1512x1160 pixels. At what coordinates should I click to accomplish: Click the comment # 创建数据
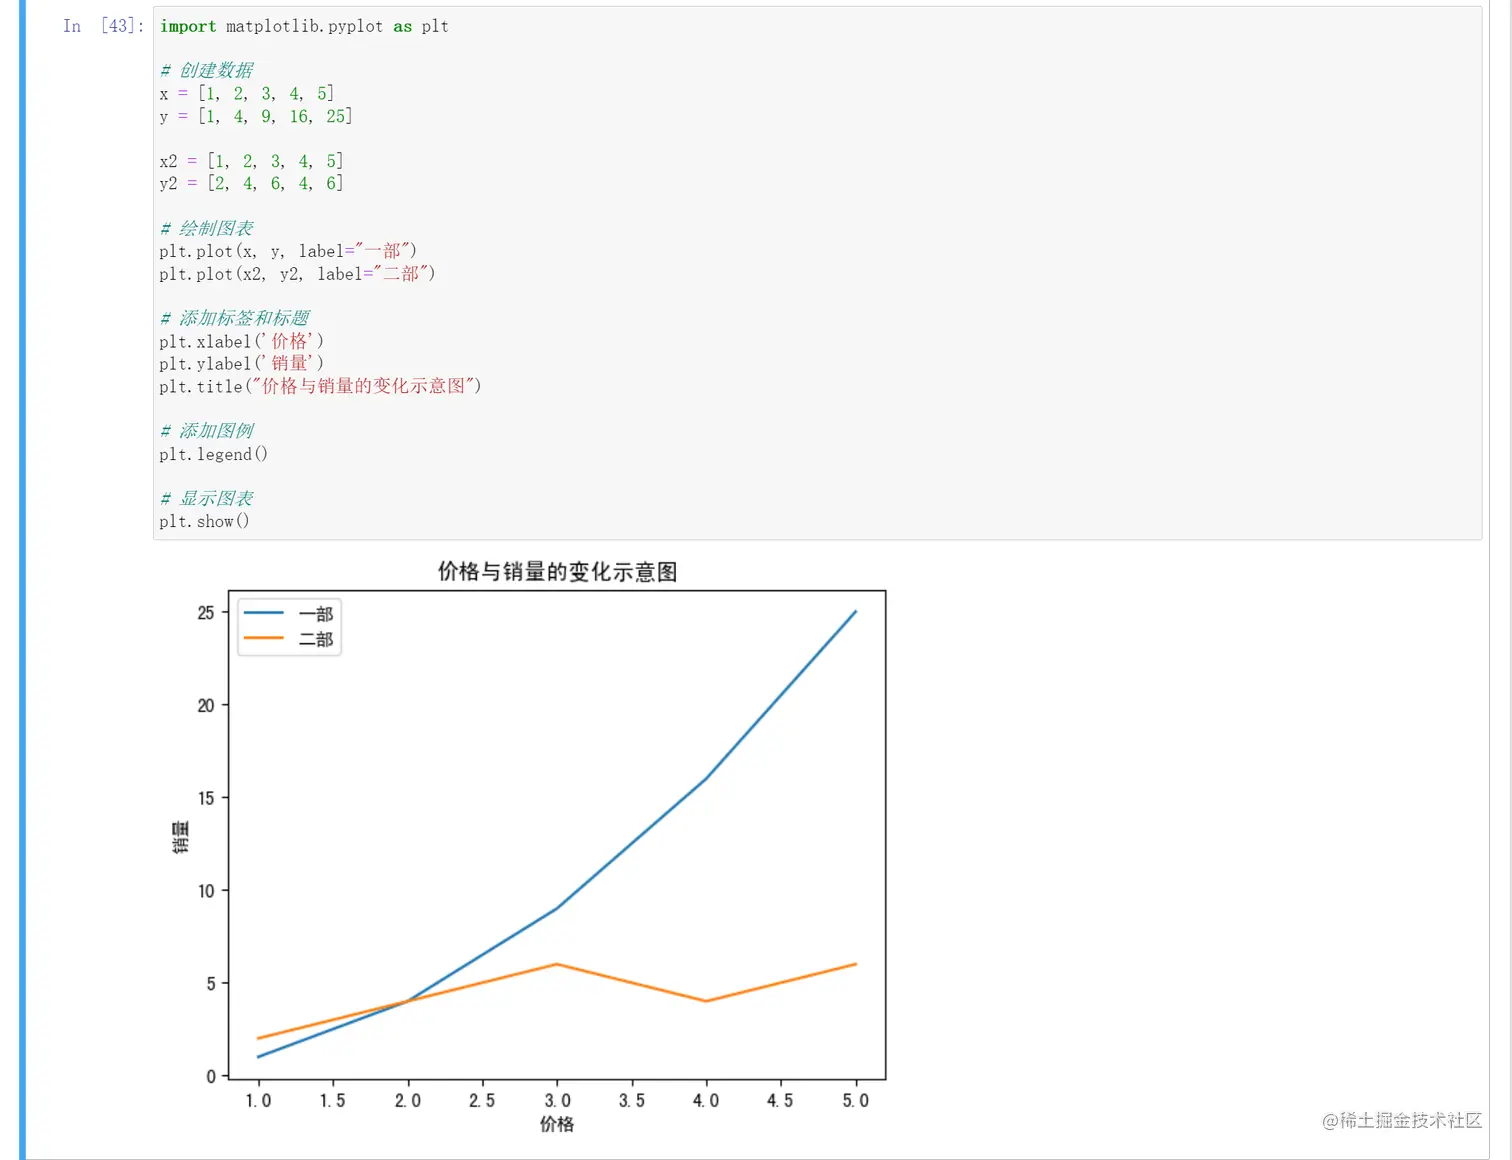[x=206, y=71]
